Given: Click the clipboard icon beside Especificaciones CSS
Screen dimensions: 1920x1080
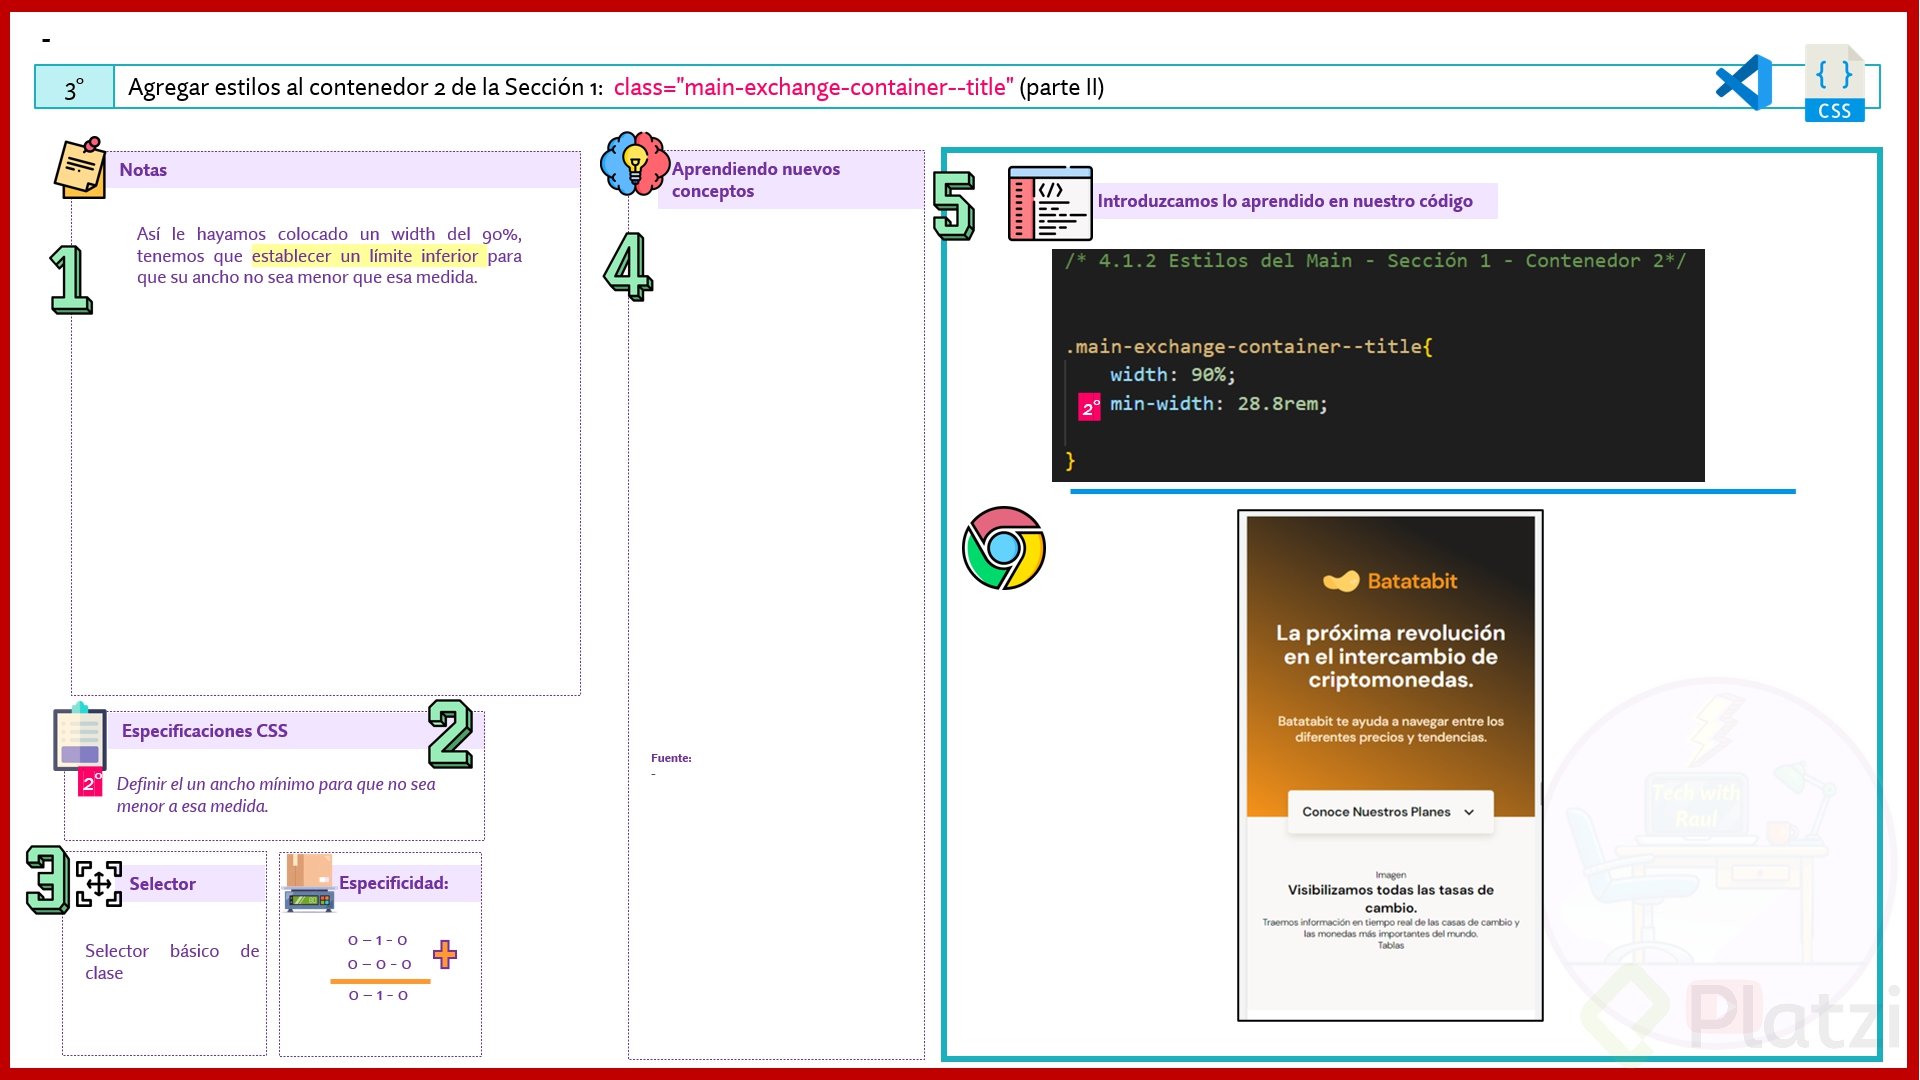Looking at the screenshot, I should click(x=79, y=738).
